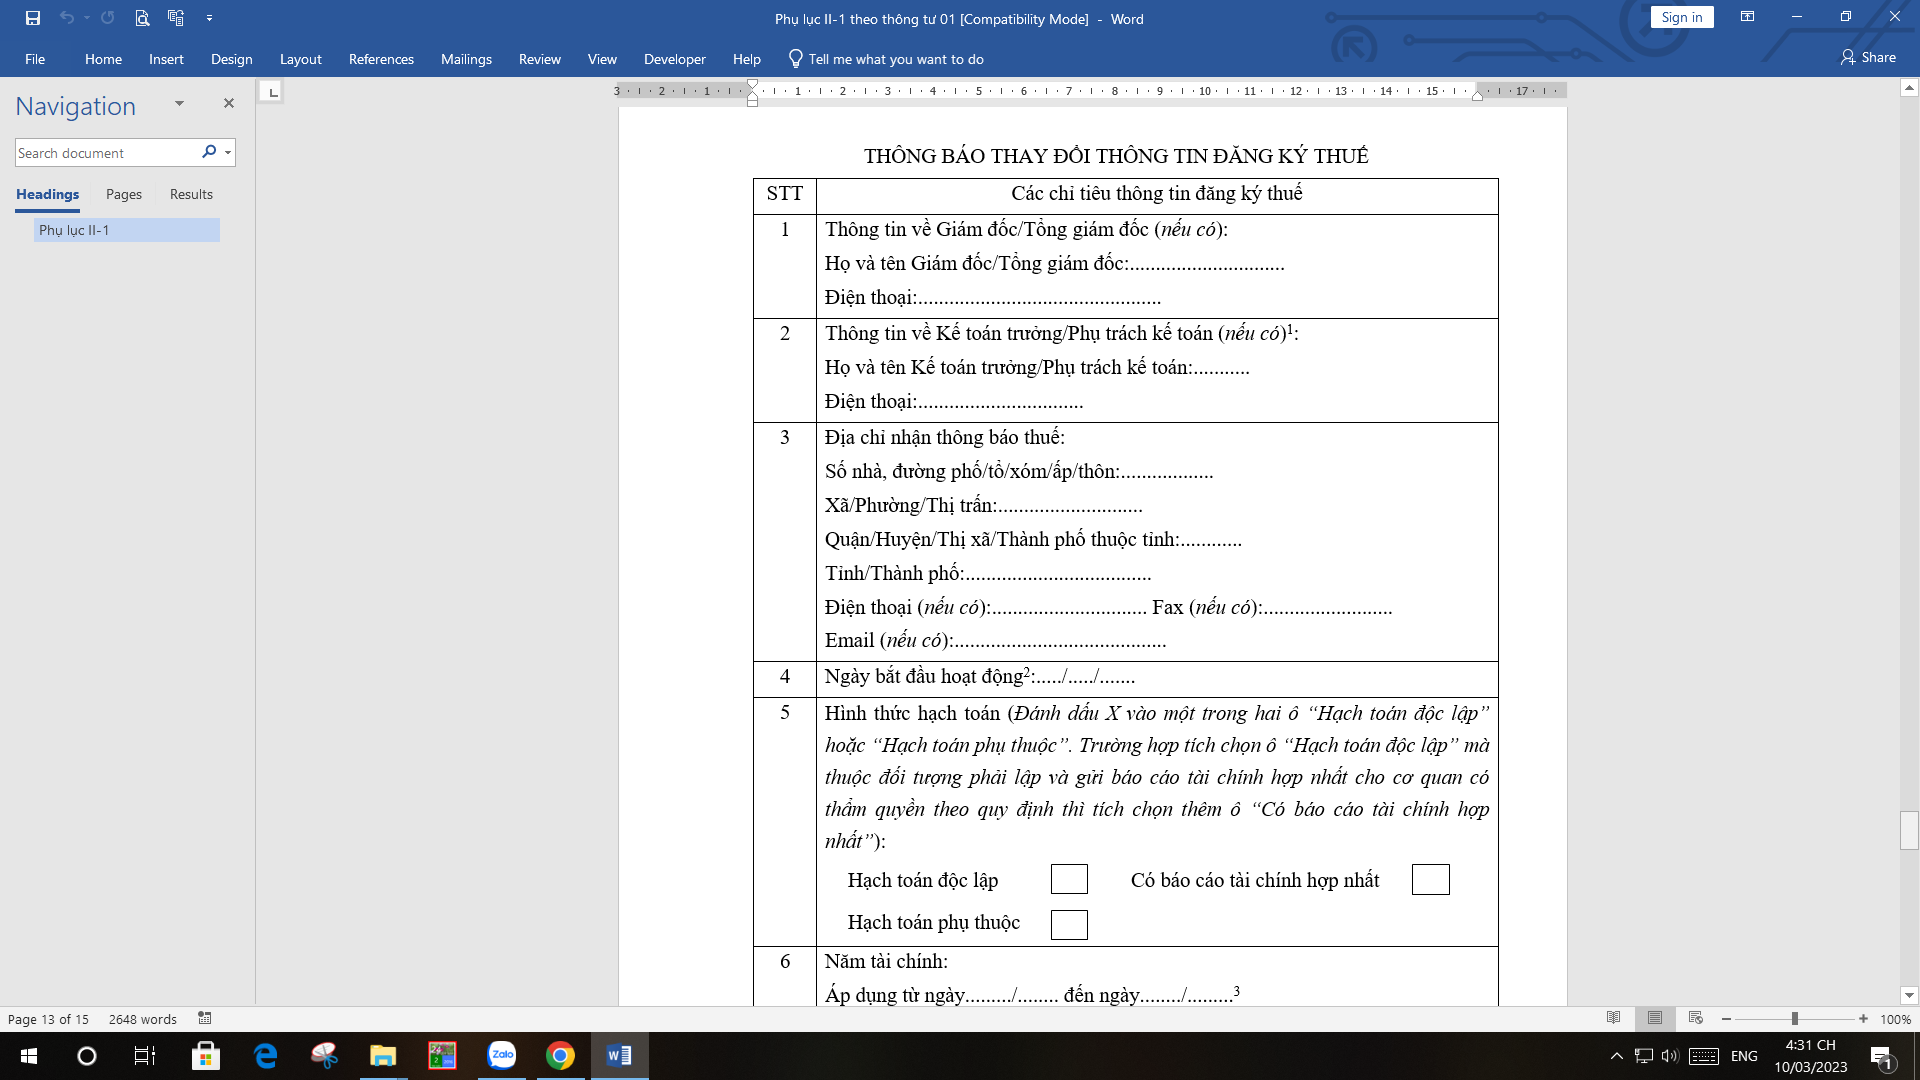
Task: Open the References ribbon tab
Action: (x=381, y=59)
